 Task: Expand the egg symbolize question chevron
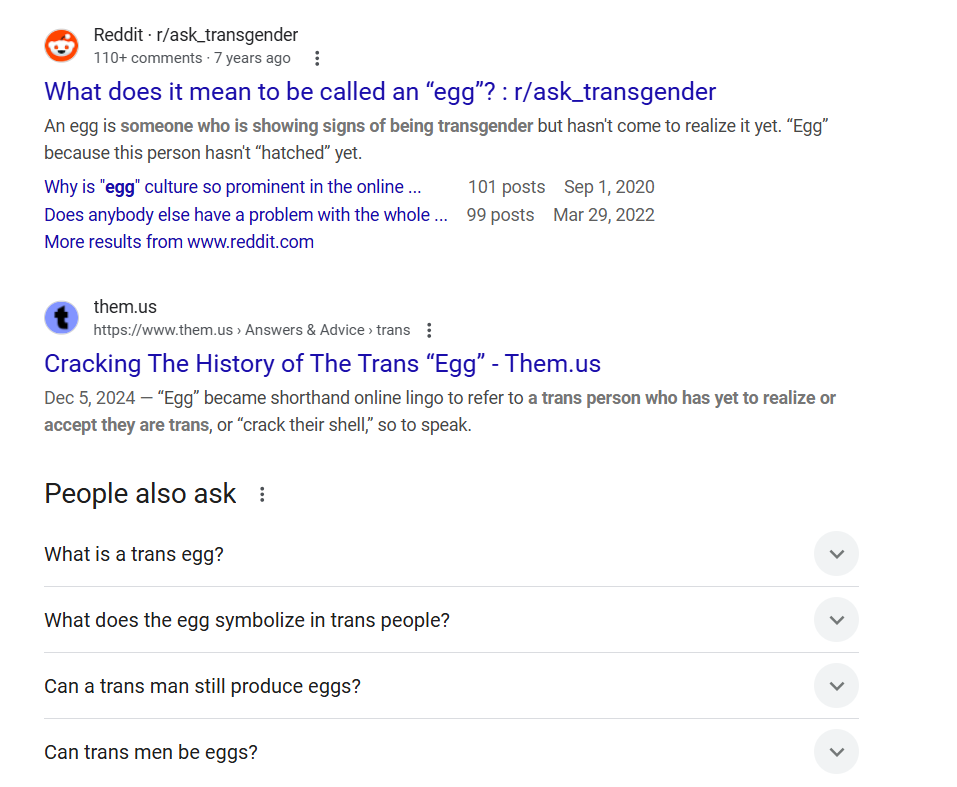[836, 620]
